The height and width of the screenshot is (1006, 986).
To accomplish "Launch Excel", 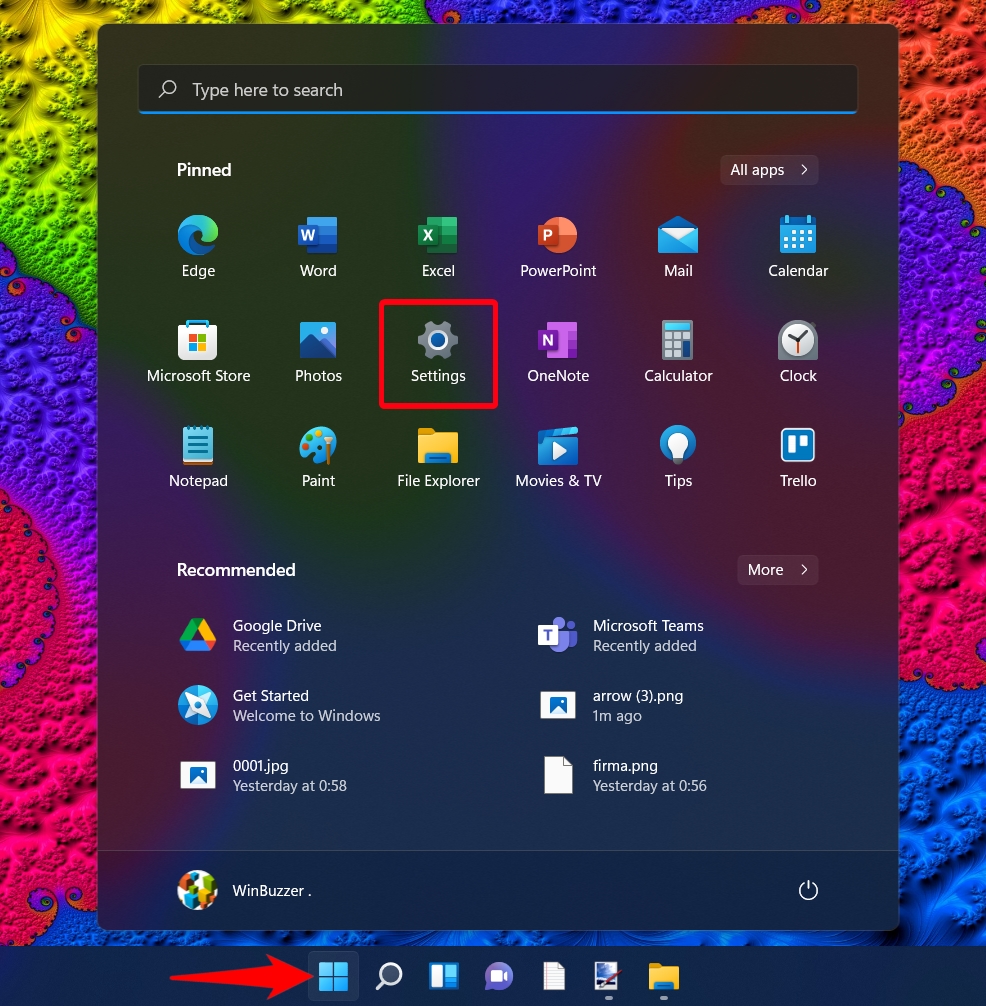I will click(437, 245).
